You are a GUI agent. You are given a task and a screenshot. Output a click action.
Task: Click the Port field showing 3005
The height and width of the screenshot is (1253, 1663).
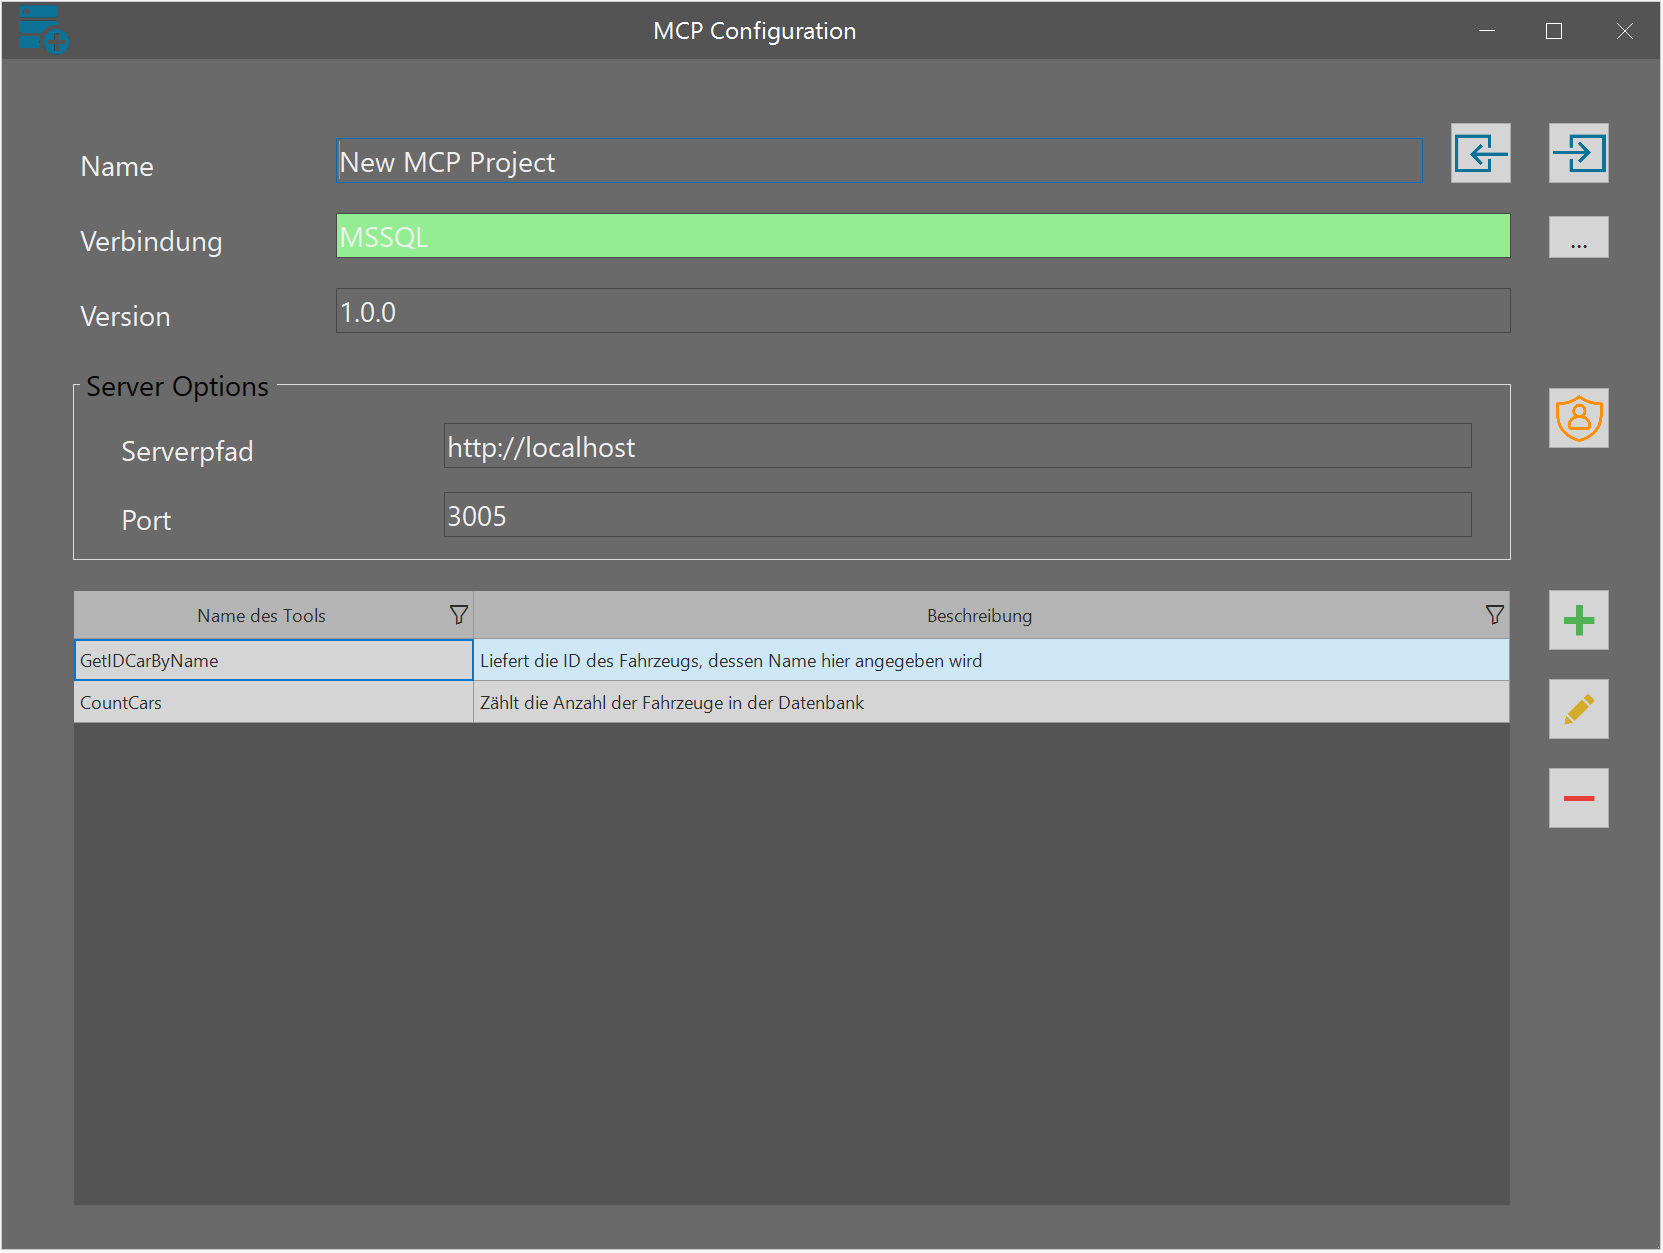(x=956, y=515)
